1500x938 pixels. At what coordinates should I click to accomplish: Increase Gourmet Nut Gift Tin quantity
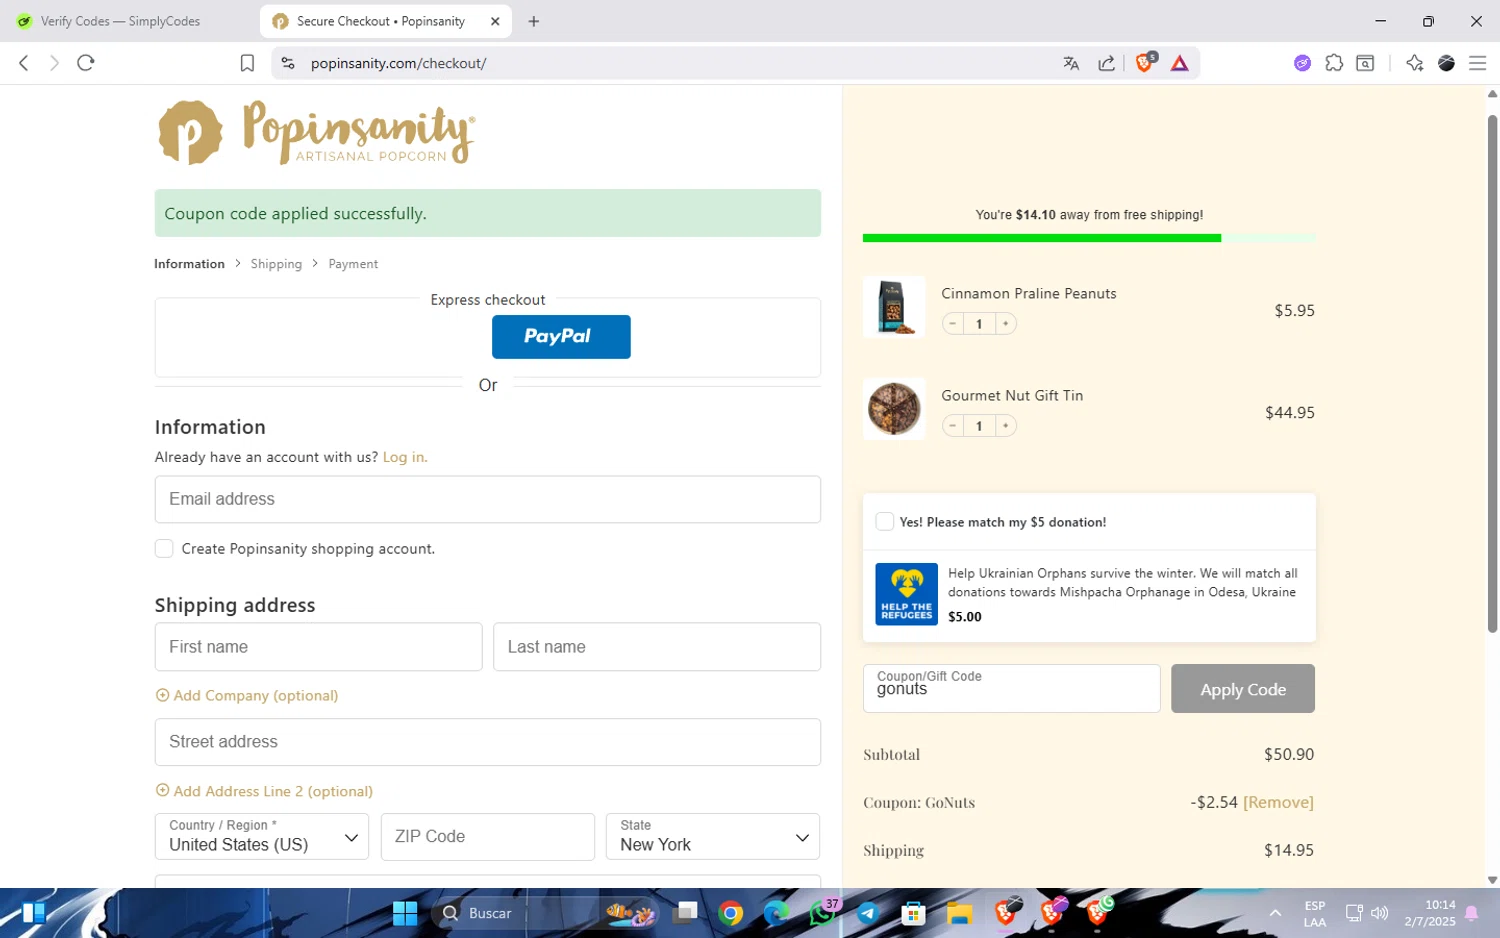1006,426
